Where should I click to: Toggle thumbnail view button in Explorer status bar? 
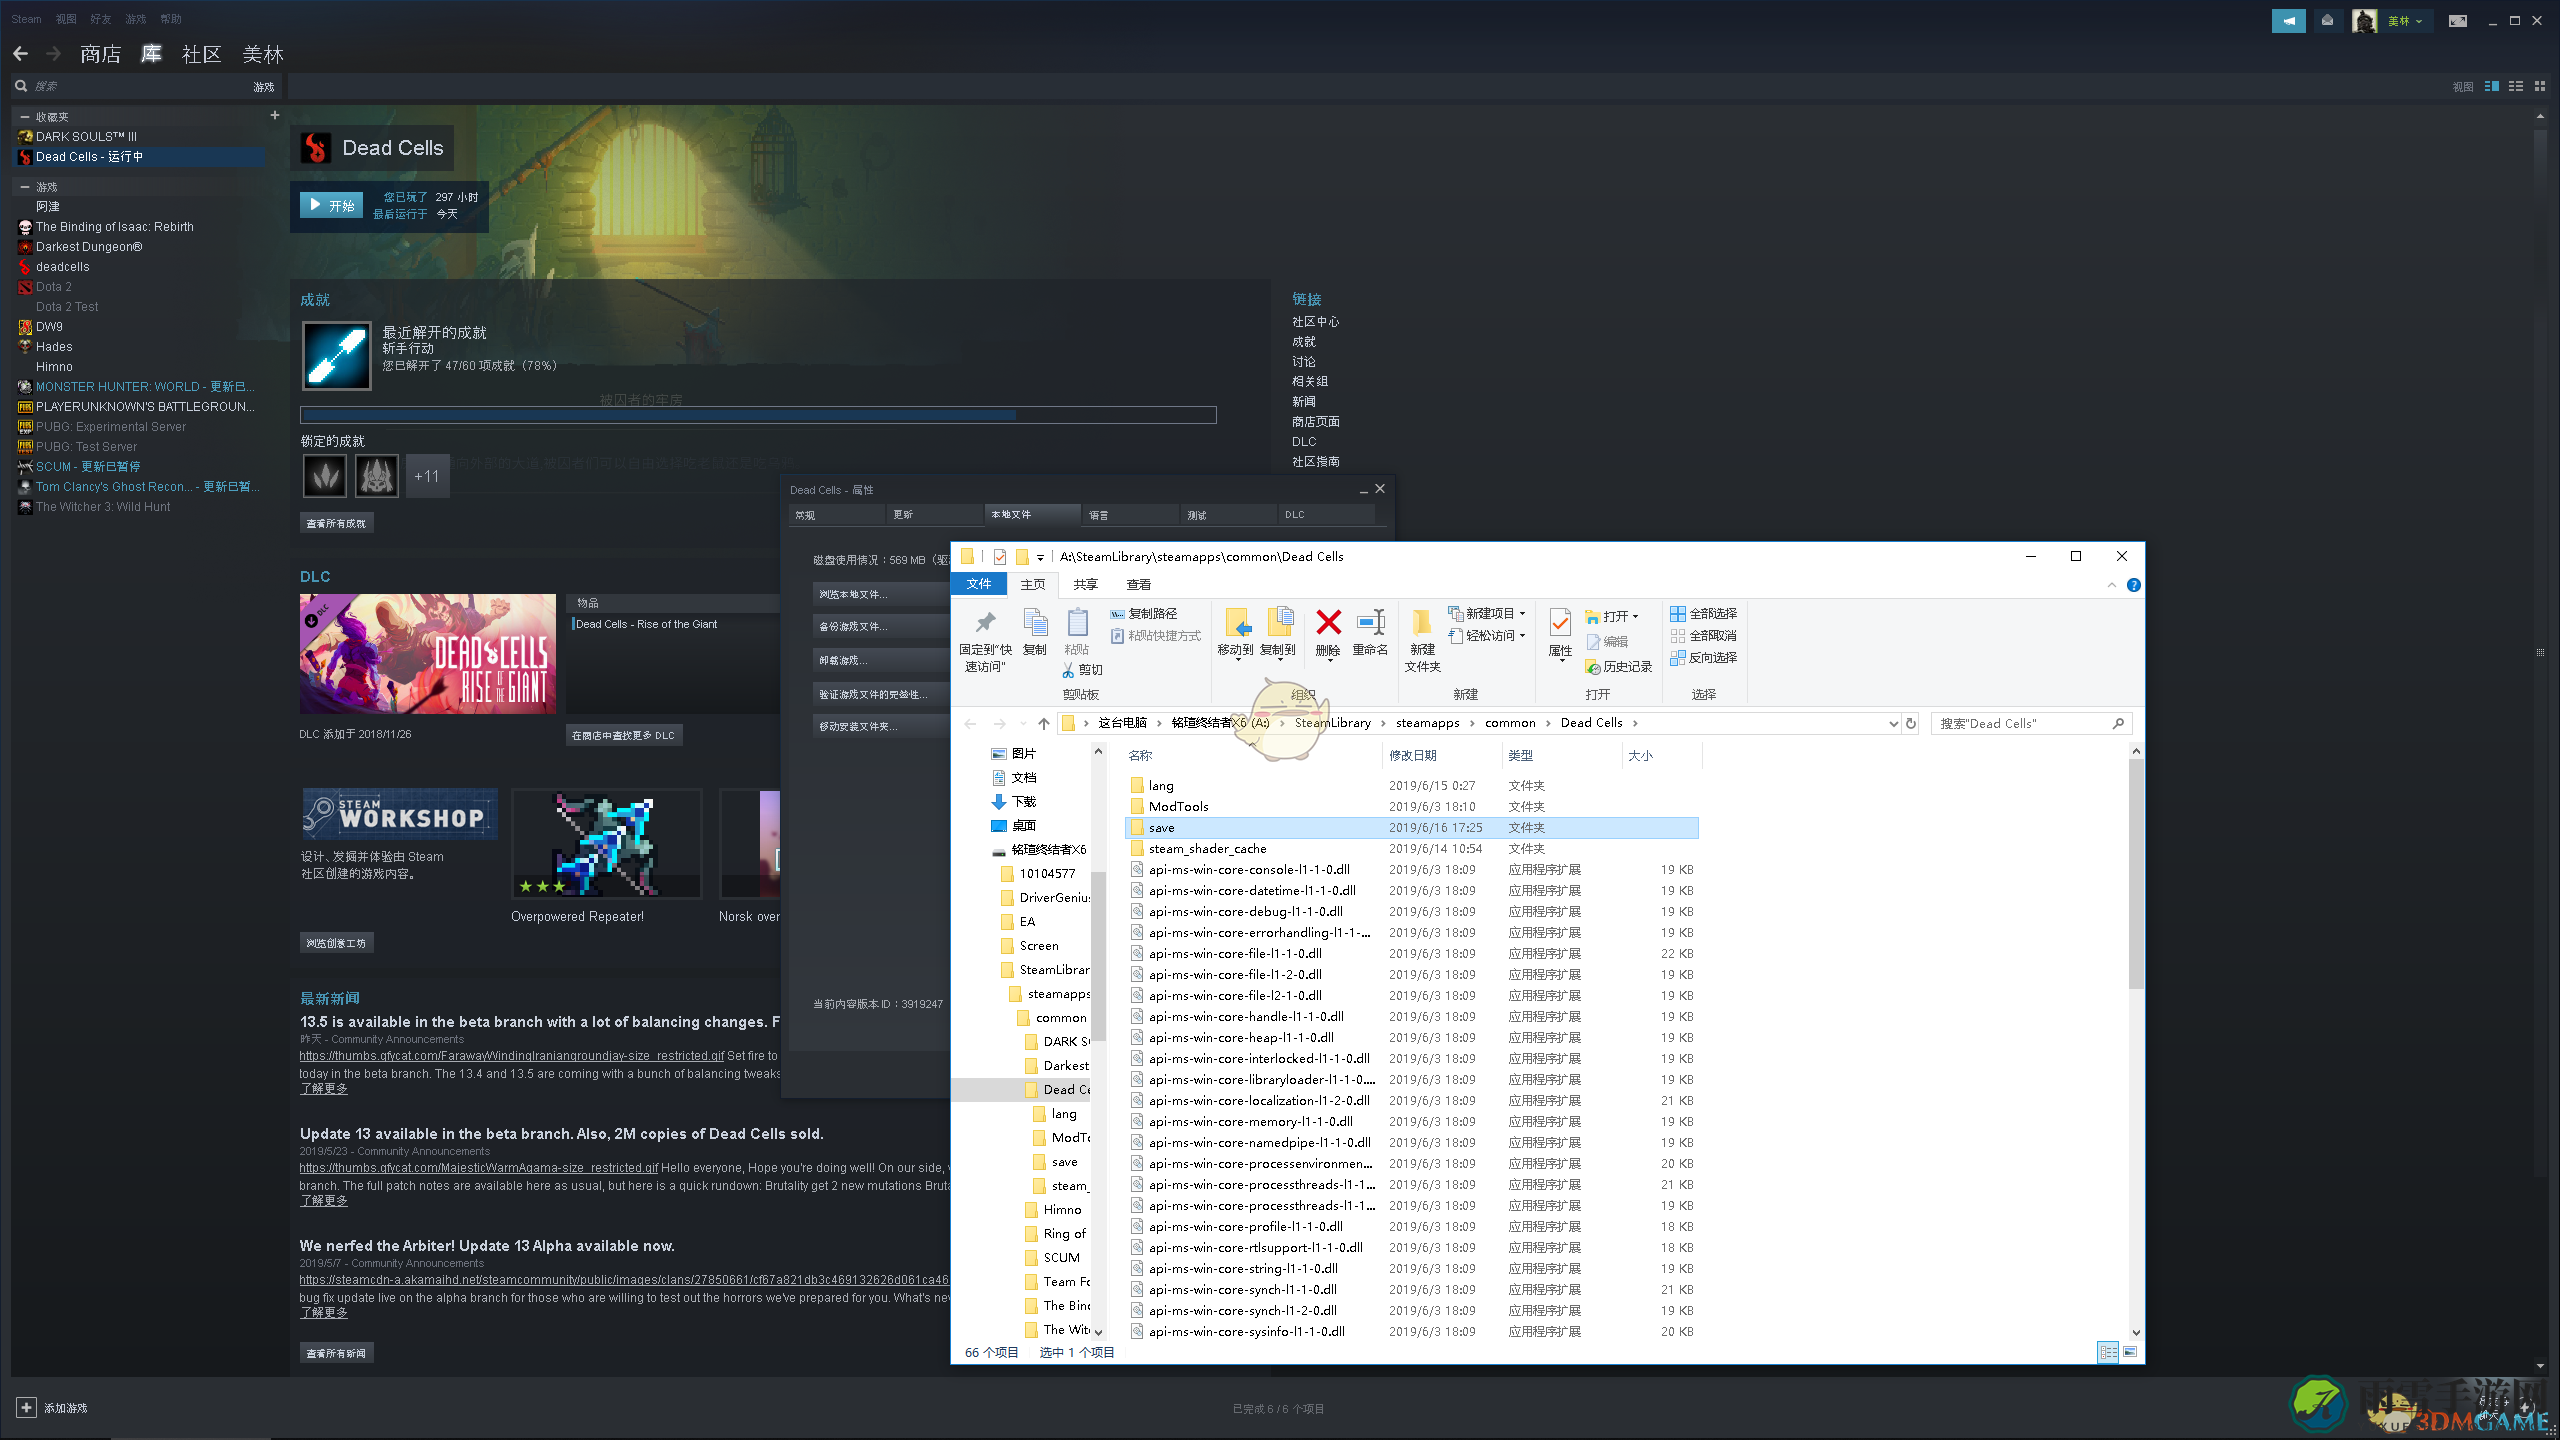pyautogui.click(x=2130, y=1352)
